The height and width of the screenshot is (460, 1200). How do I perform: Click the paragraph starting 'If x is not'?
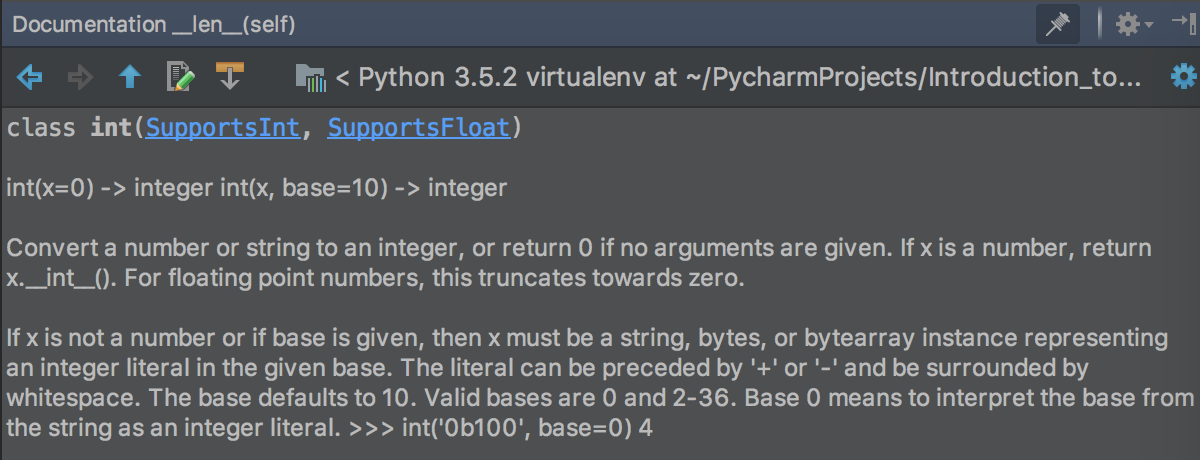[x=600, y=383]
